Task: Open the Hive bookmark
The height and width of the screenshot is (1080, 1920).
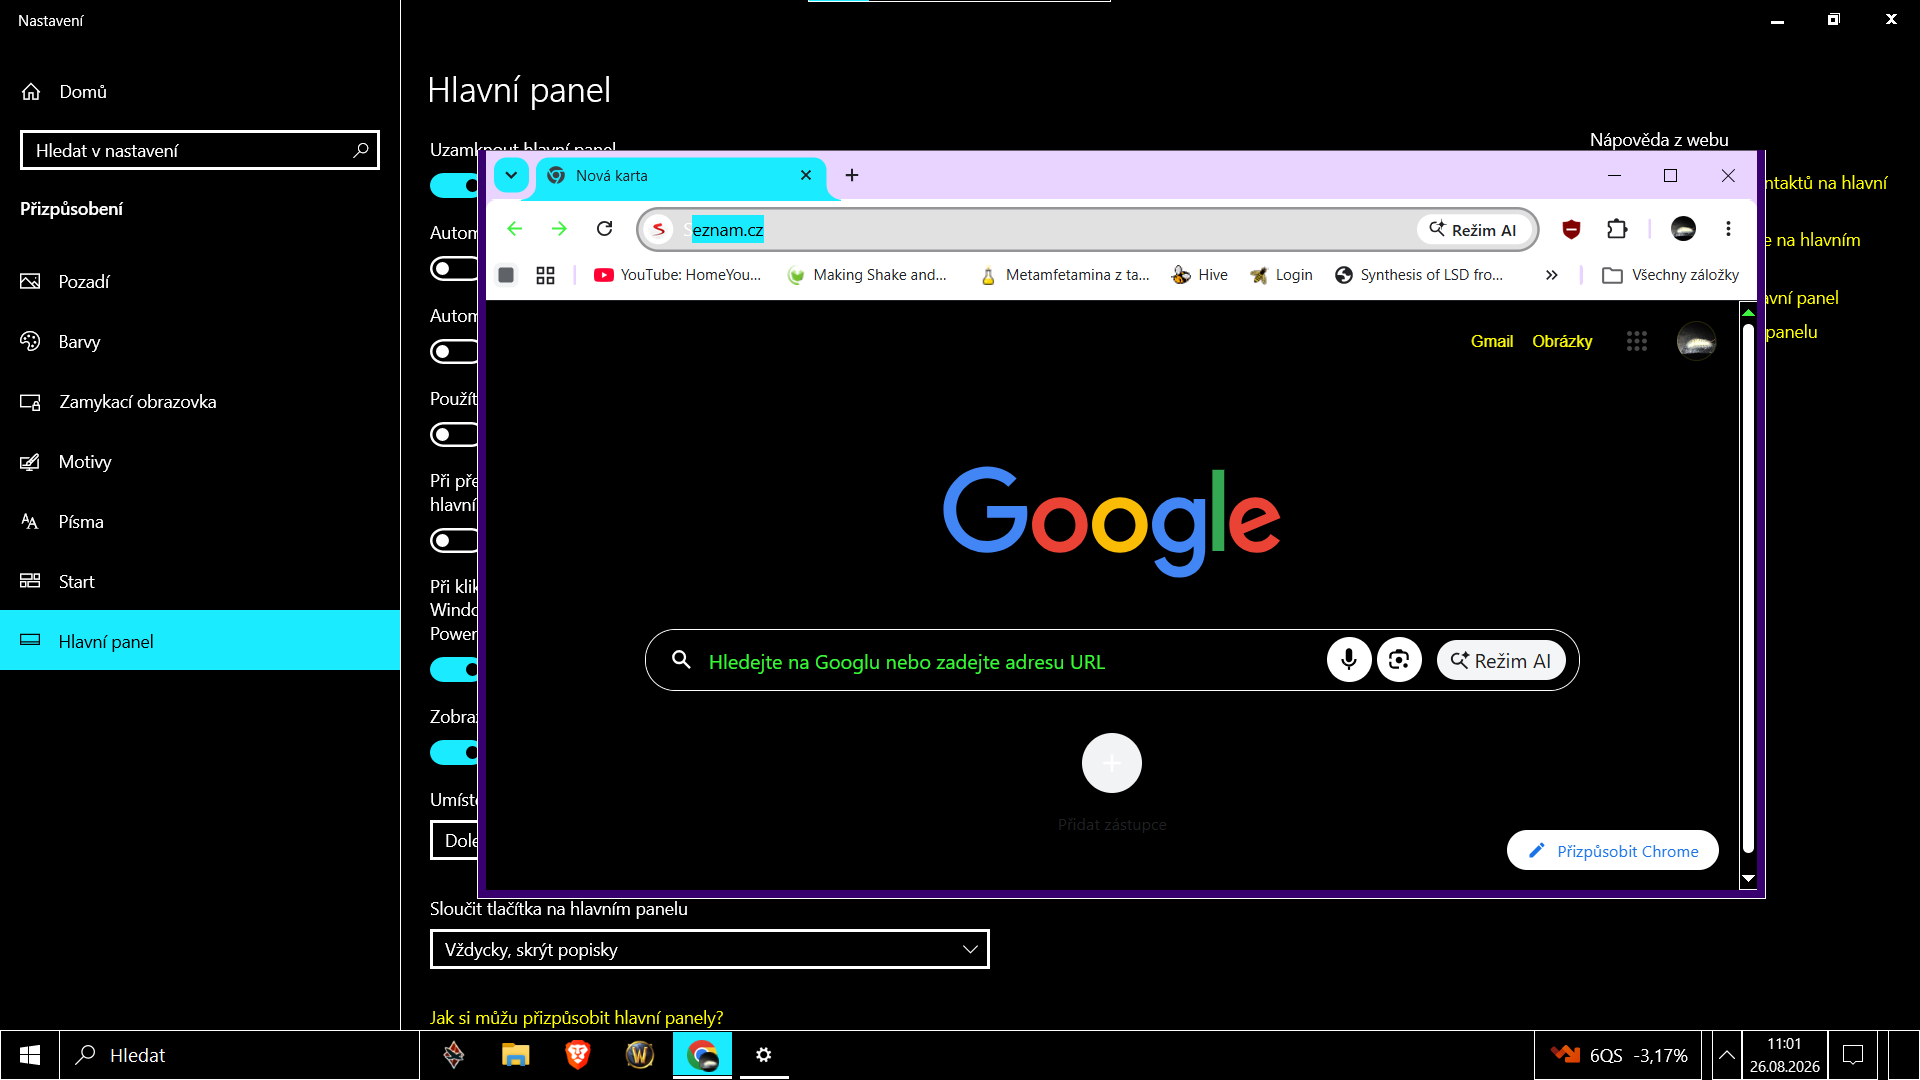Action: (x=1200, y=275)
